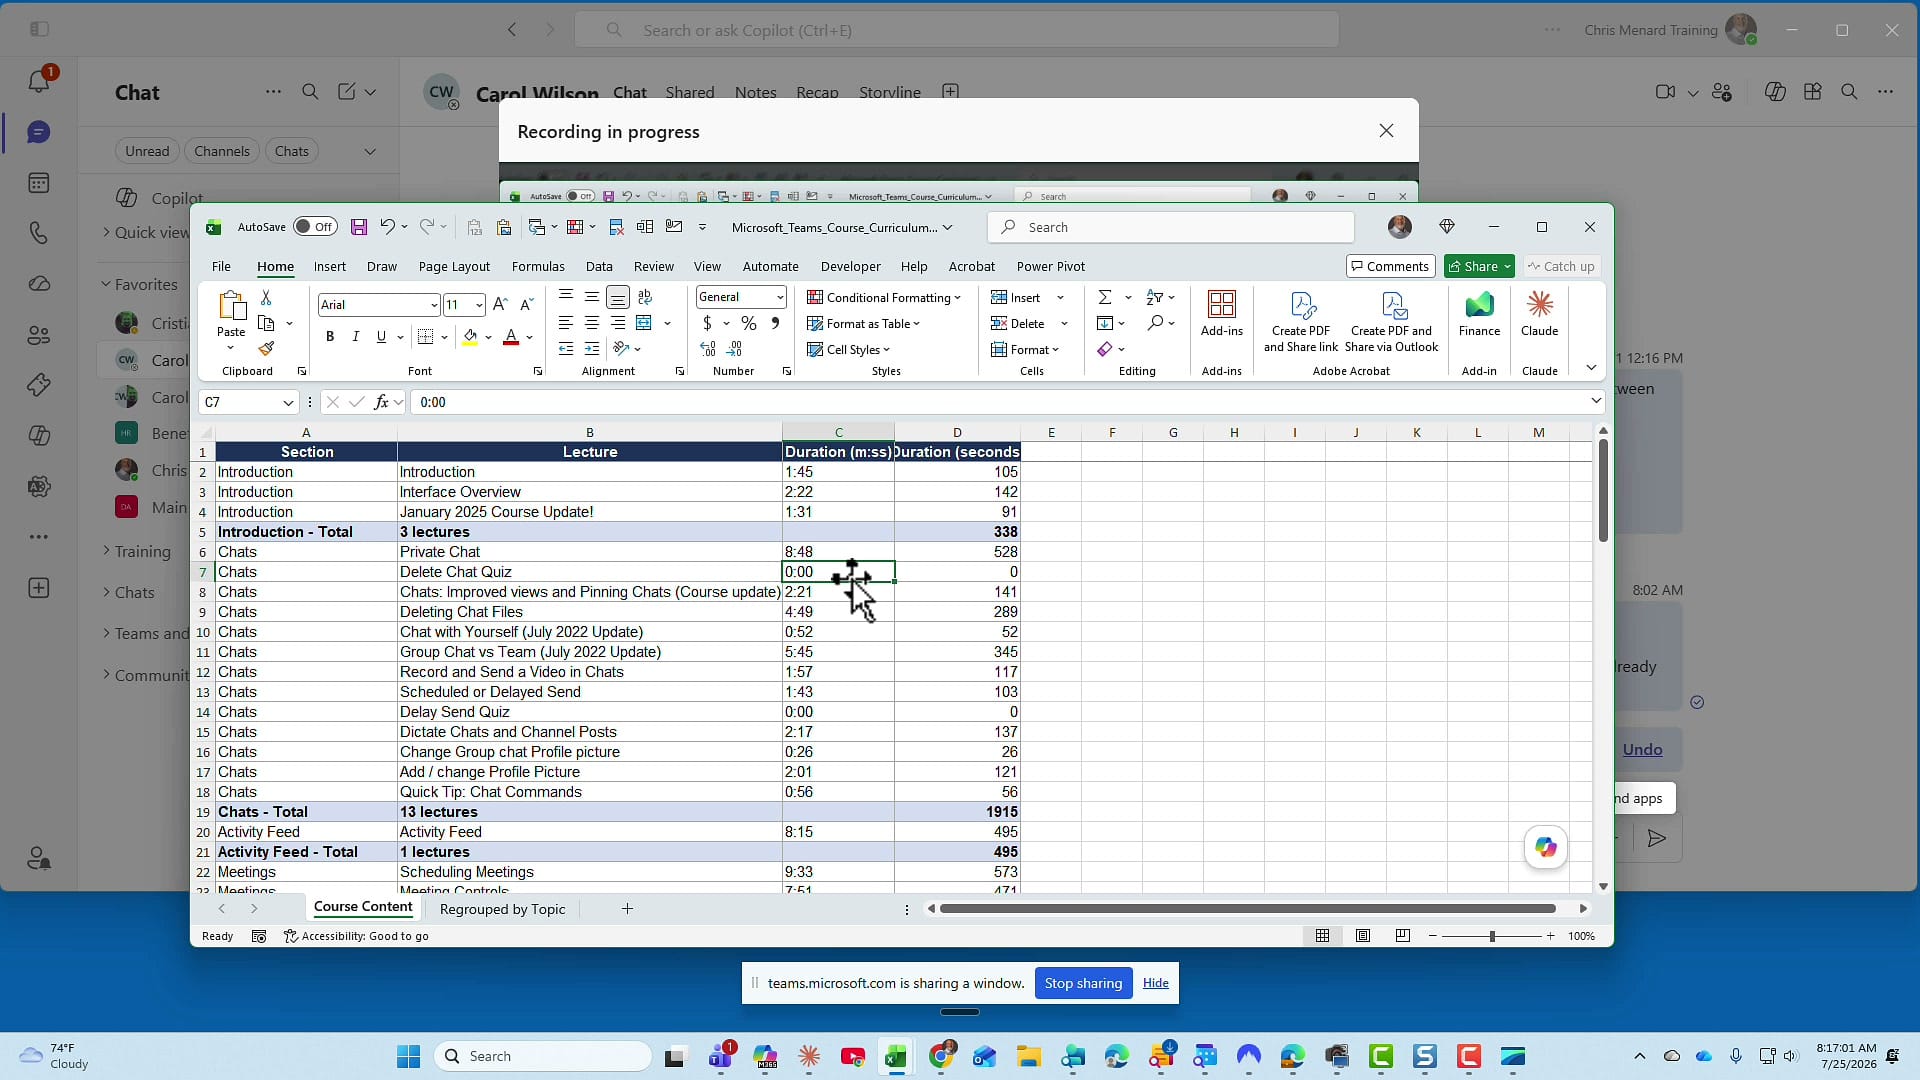The height and width of the screenshot is (1080, 1920).
Task: Click the Teams video call camera icon
Action: [x=1665, y=92]
